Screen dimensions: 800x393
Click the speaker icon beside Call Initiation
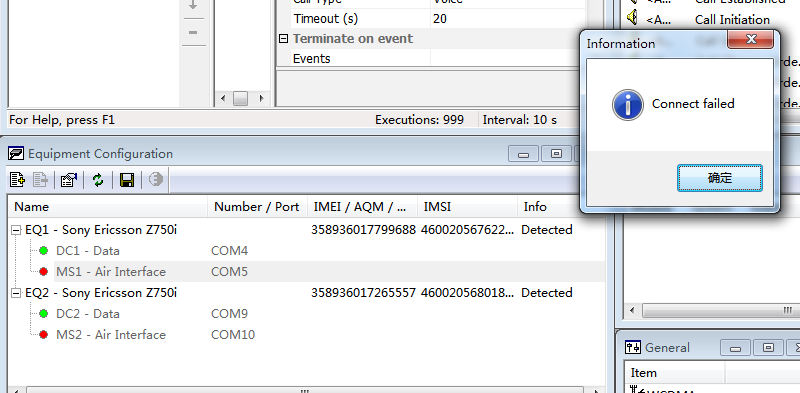(632, 18)
